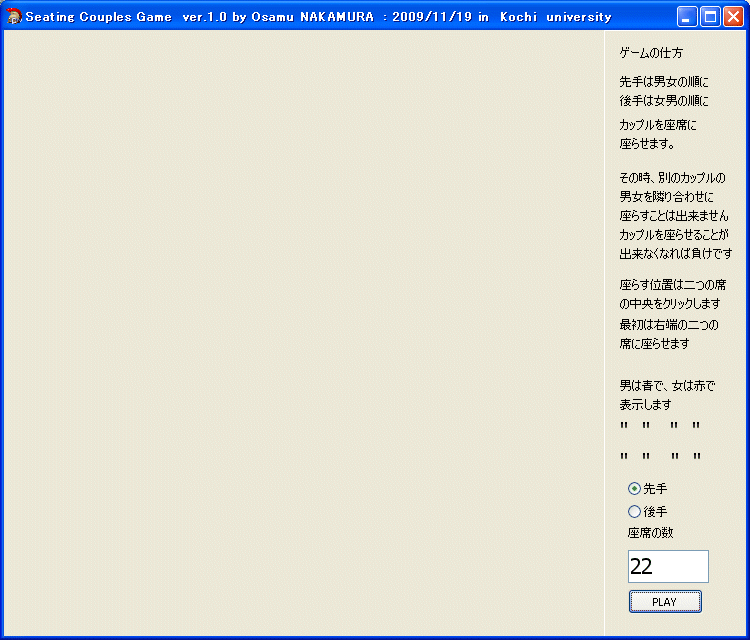750x640 pixels.
Task: Click the seat count field showing 22
Action: pos(668,566)
